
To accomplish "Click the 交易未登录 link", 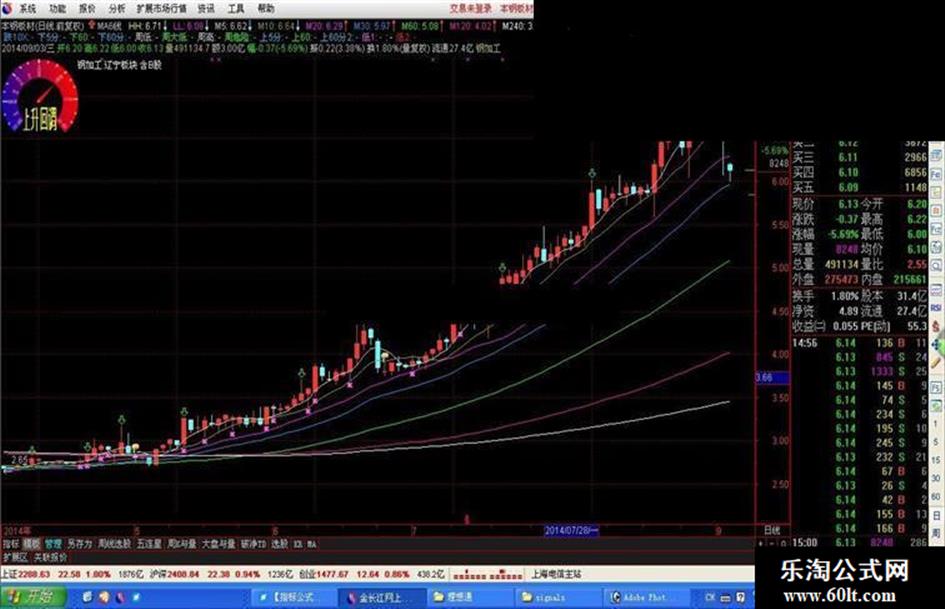I will pos(471,8).
